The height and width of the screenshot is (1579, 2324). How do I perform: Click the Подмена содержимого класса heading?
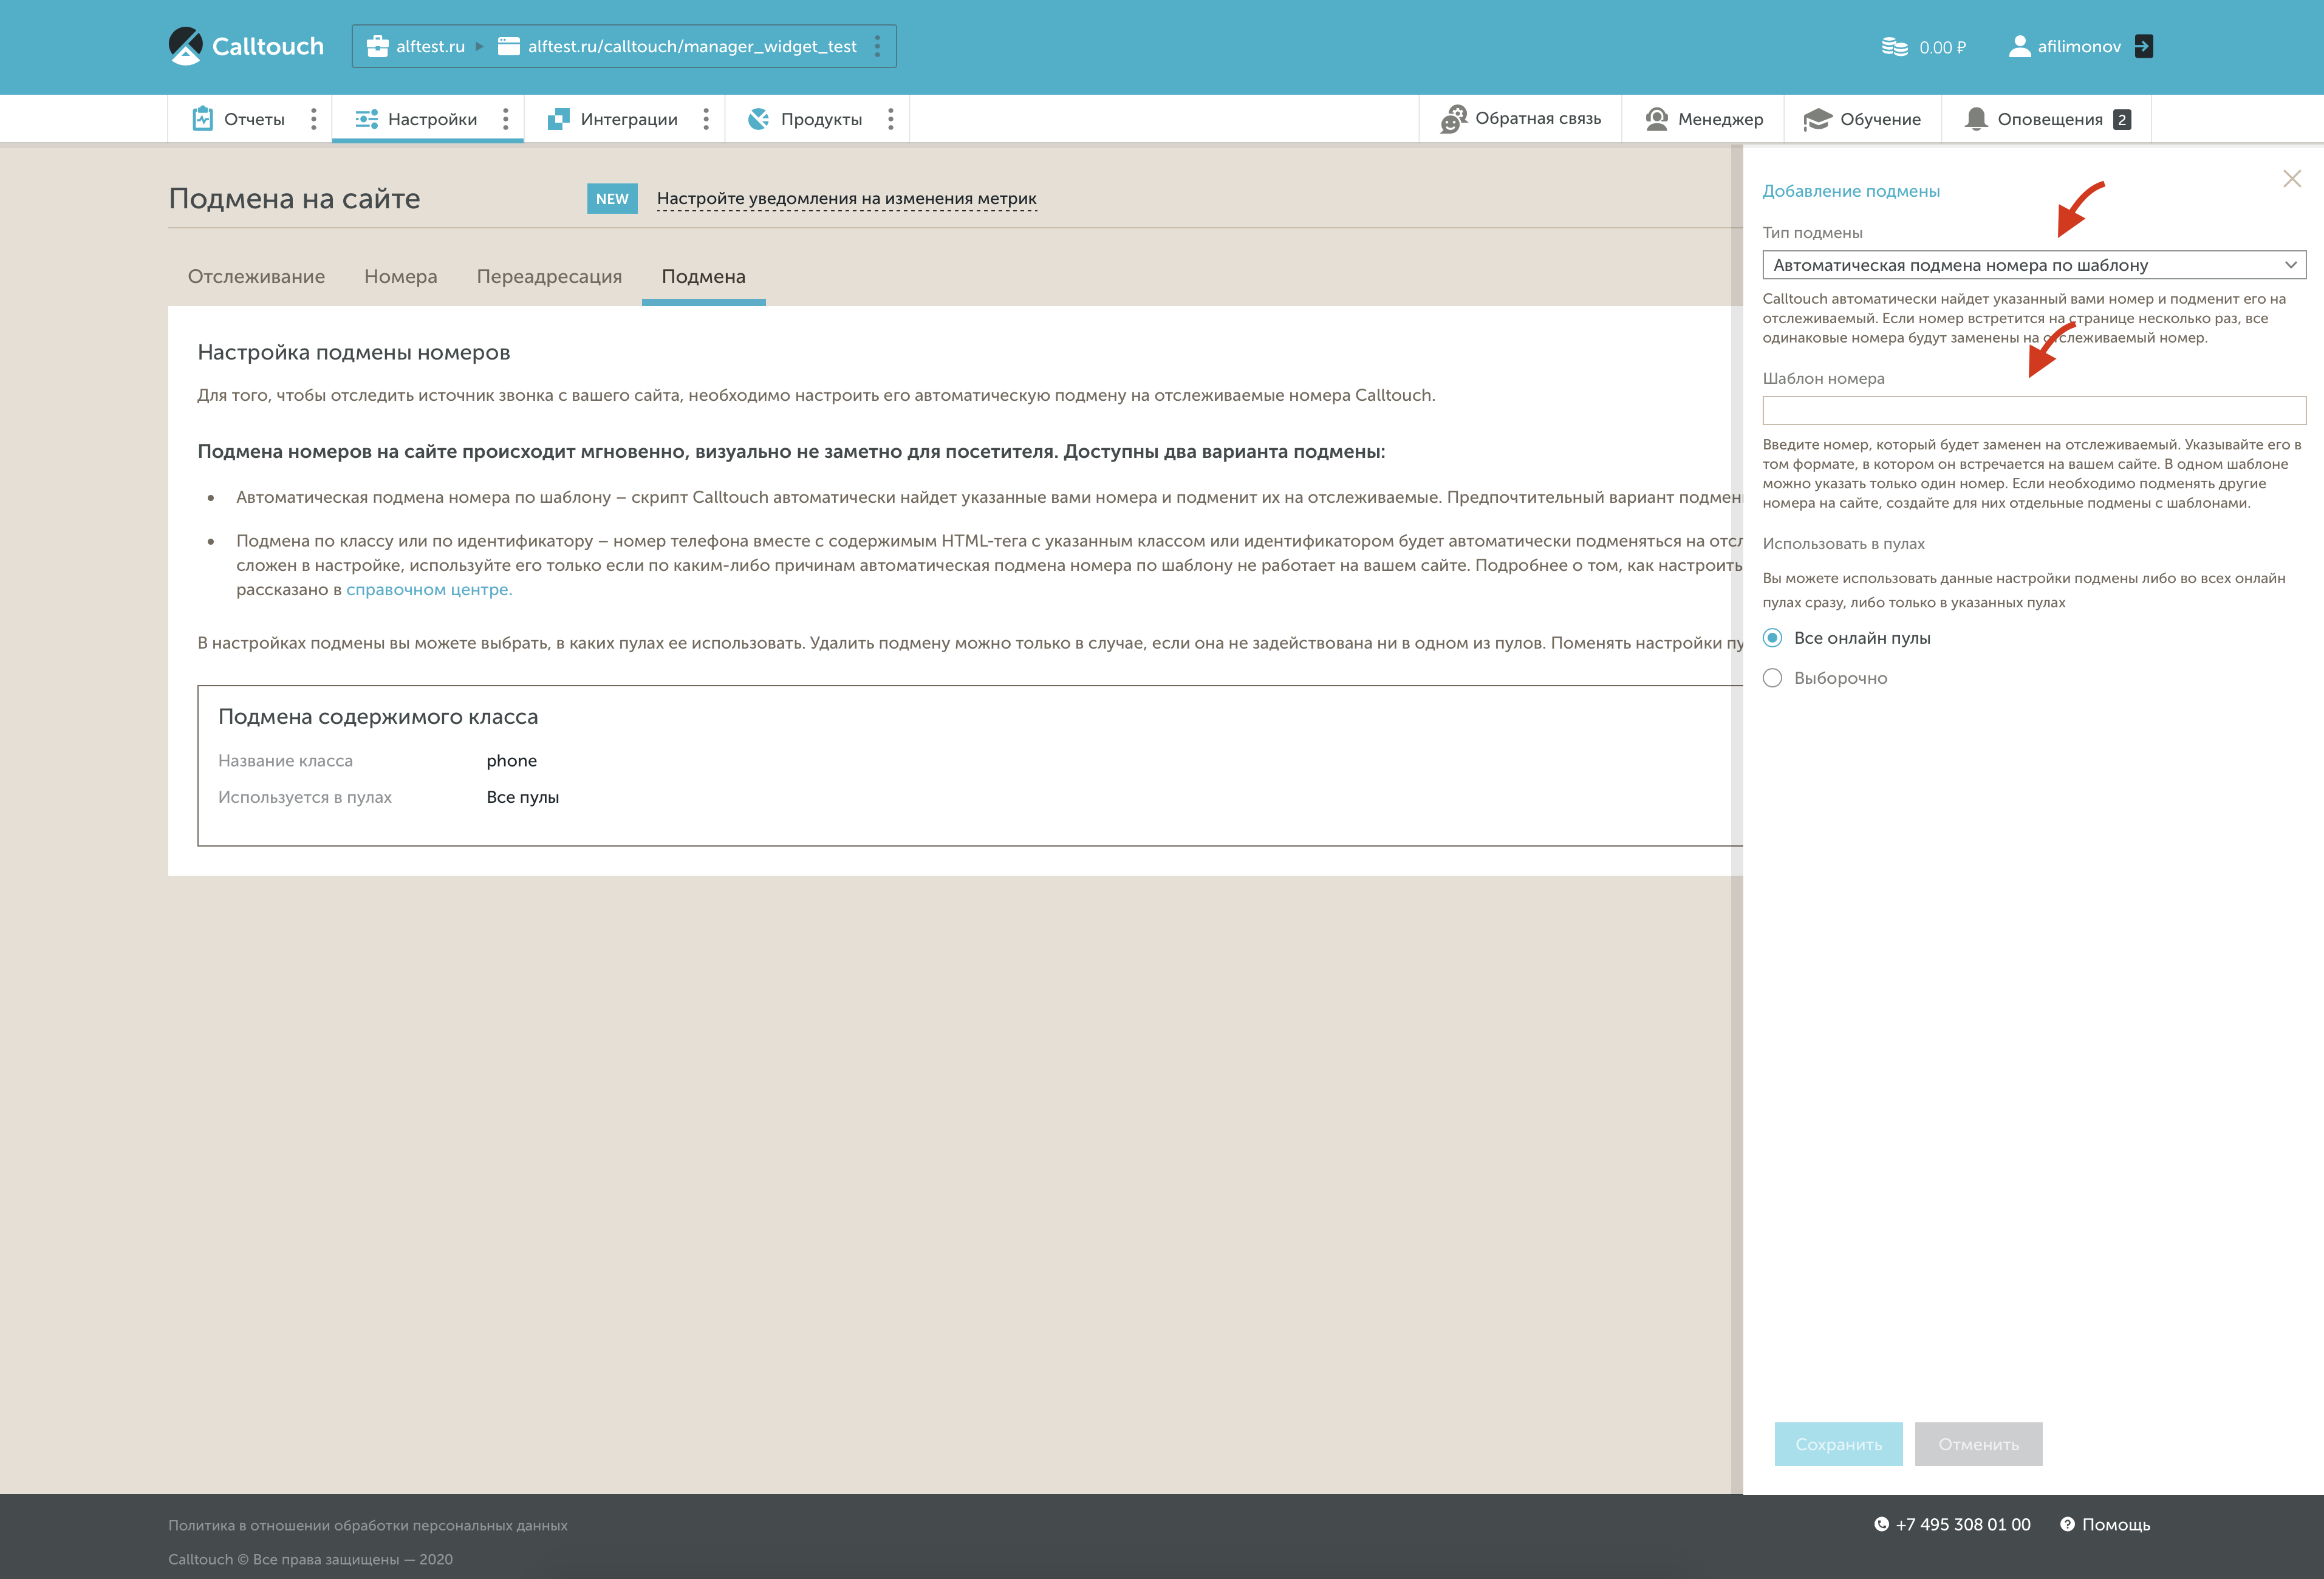378,717
